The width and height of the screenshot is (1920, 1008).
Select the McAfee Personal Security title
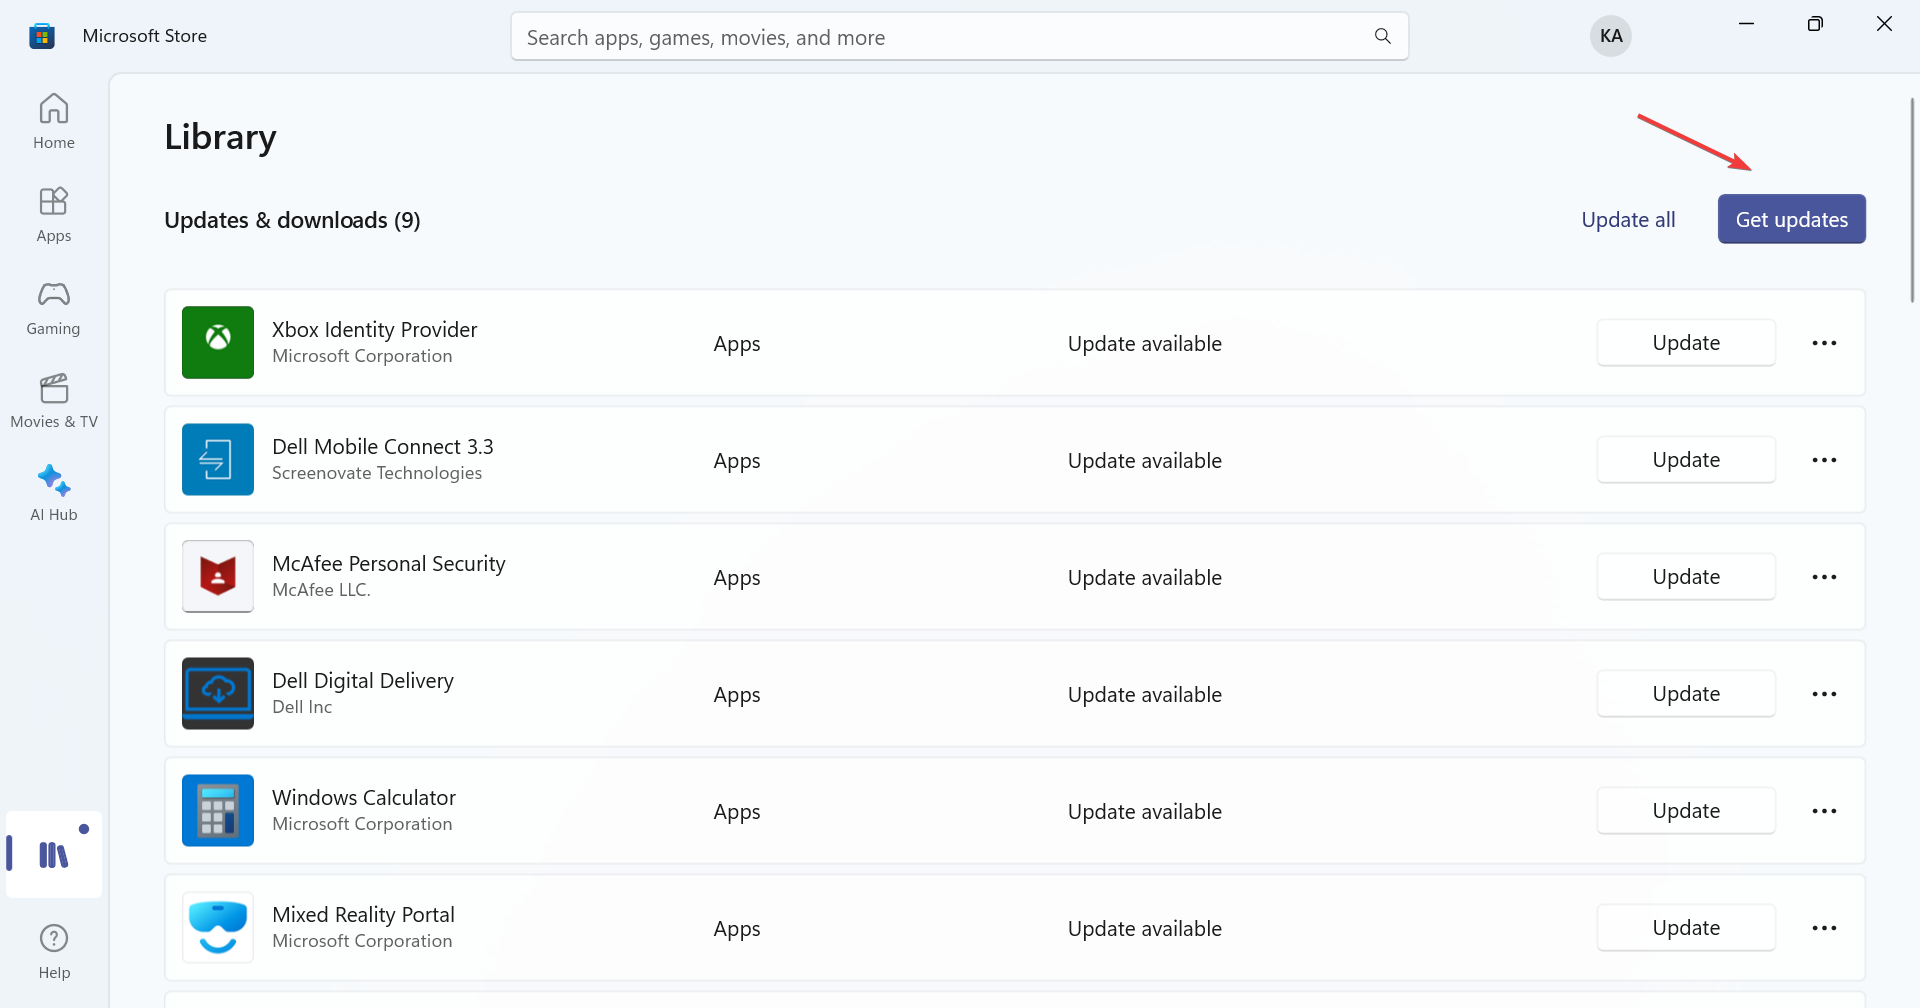(389, 563)
